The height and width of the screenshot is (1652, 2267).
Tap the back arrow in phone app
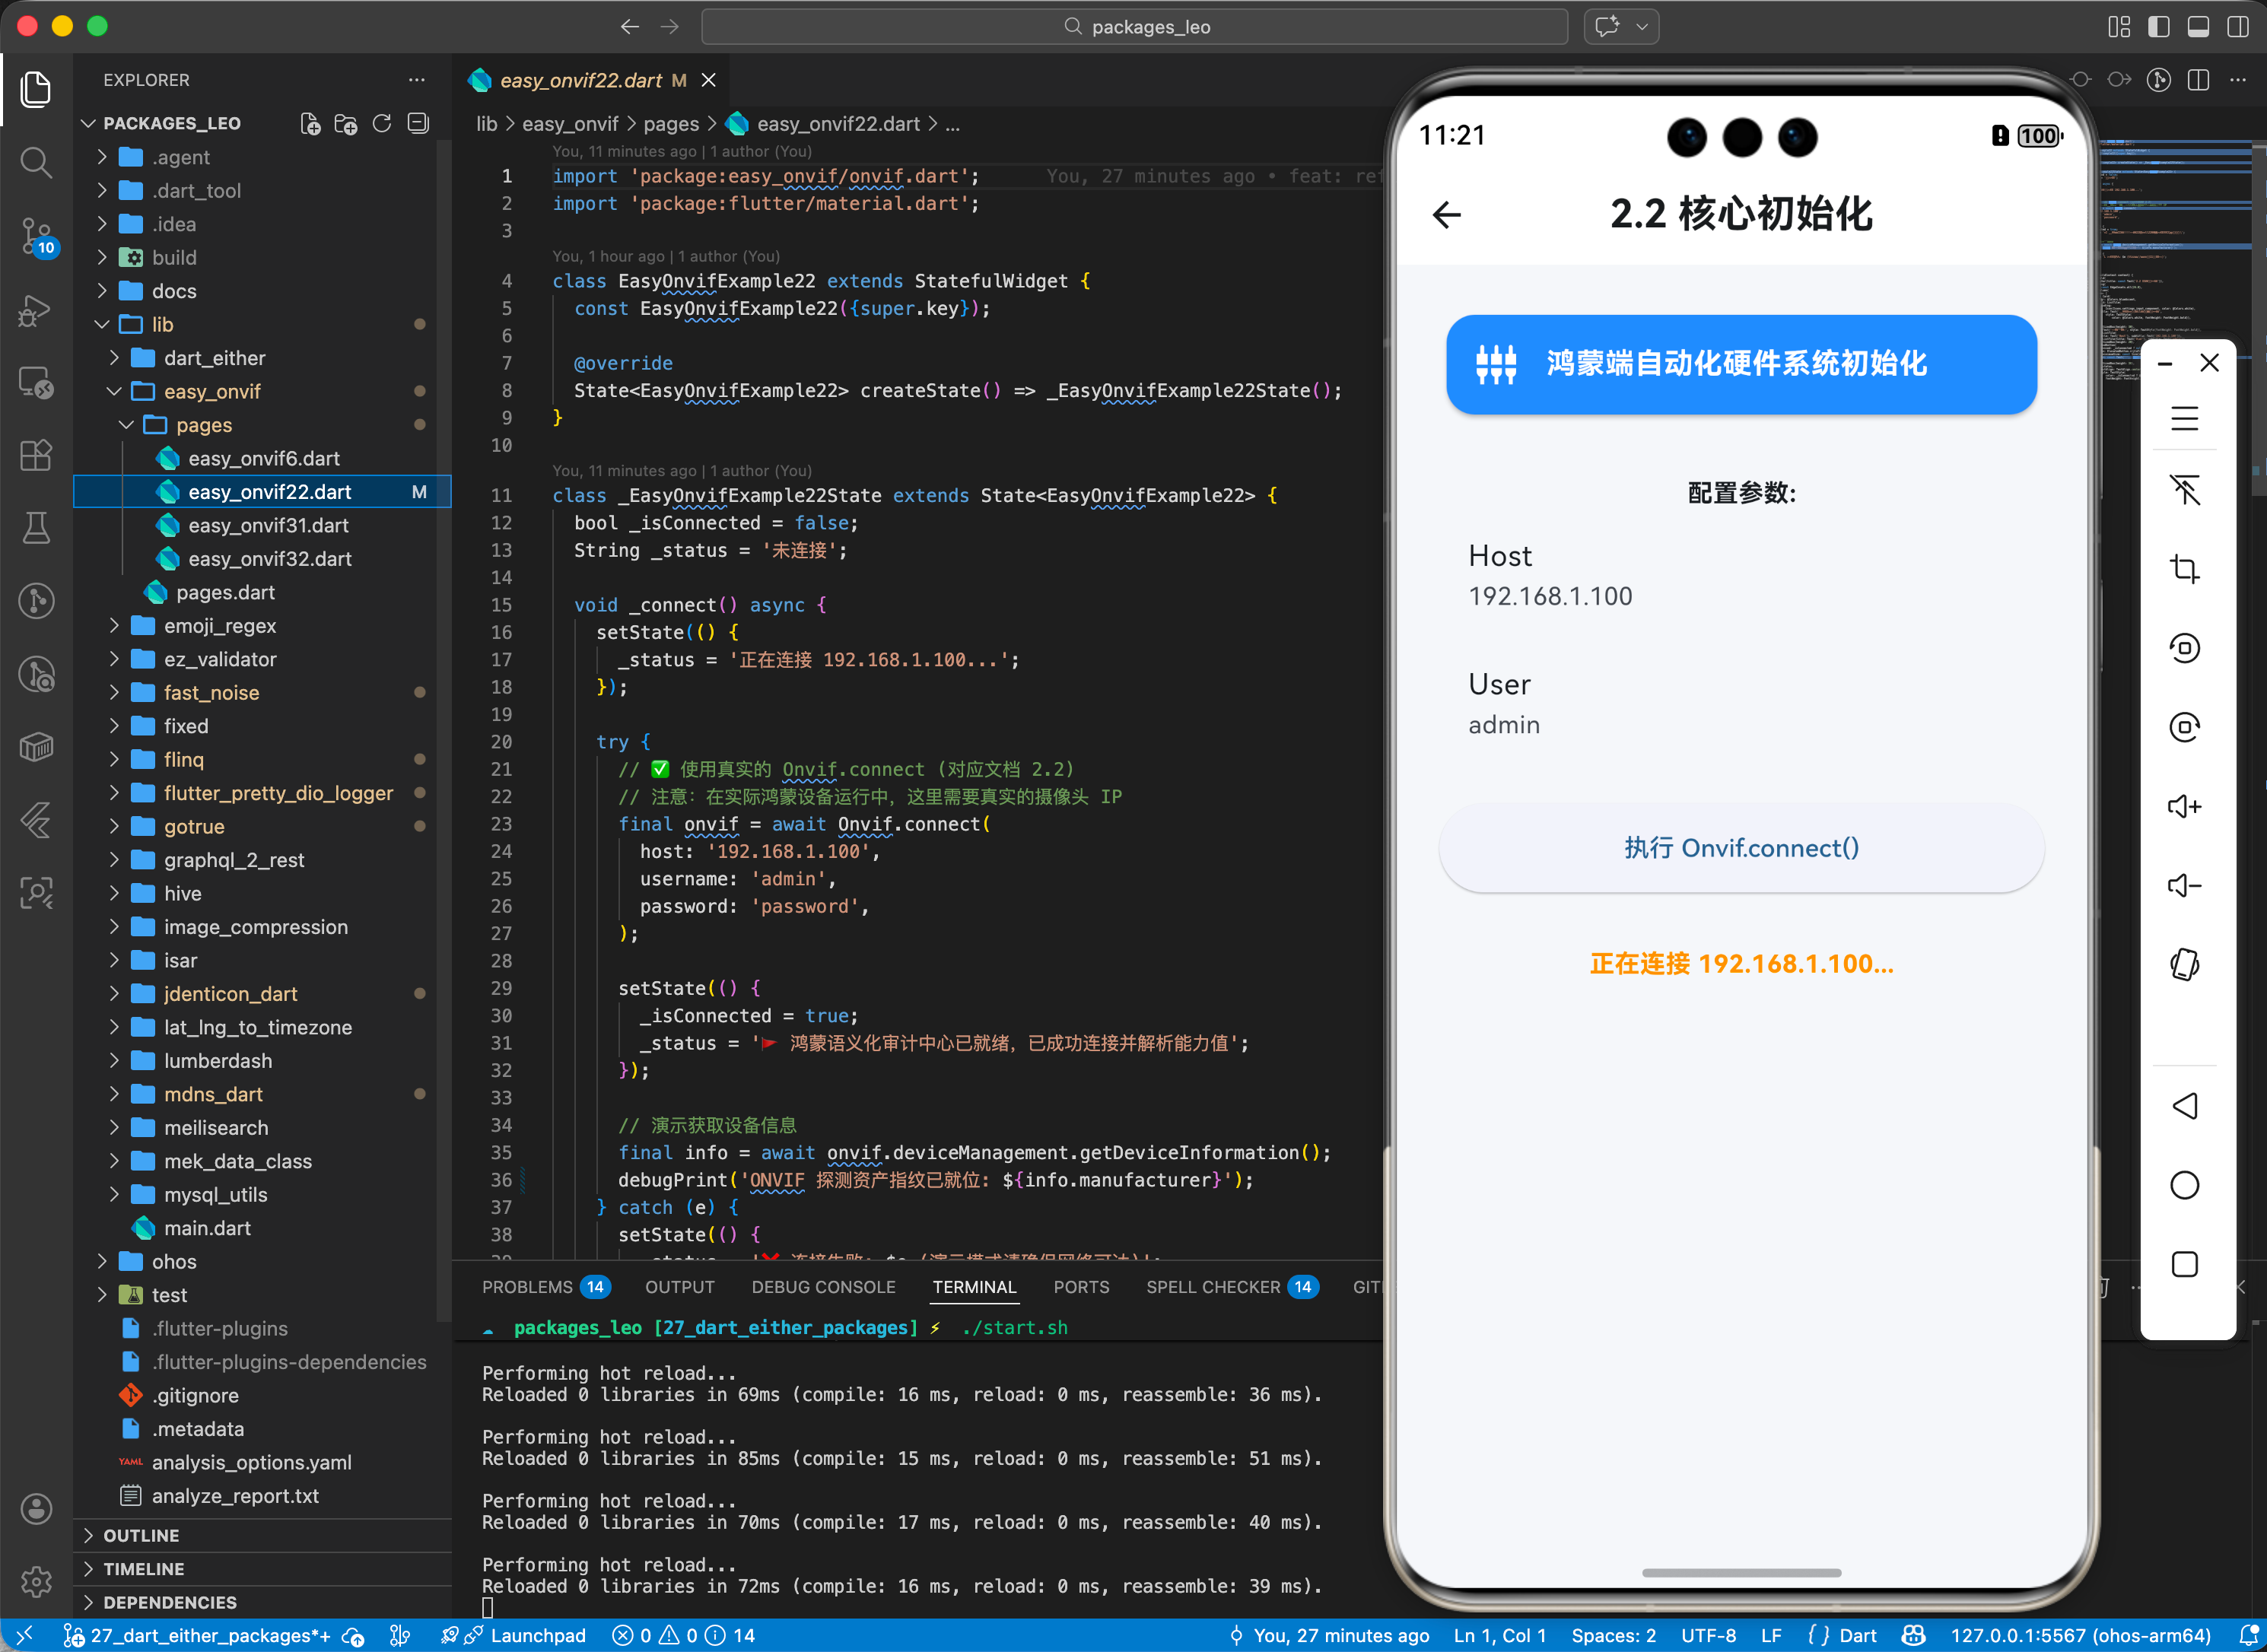(x=1446, y=214)
